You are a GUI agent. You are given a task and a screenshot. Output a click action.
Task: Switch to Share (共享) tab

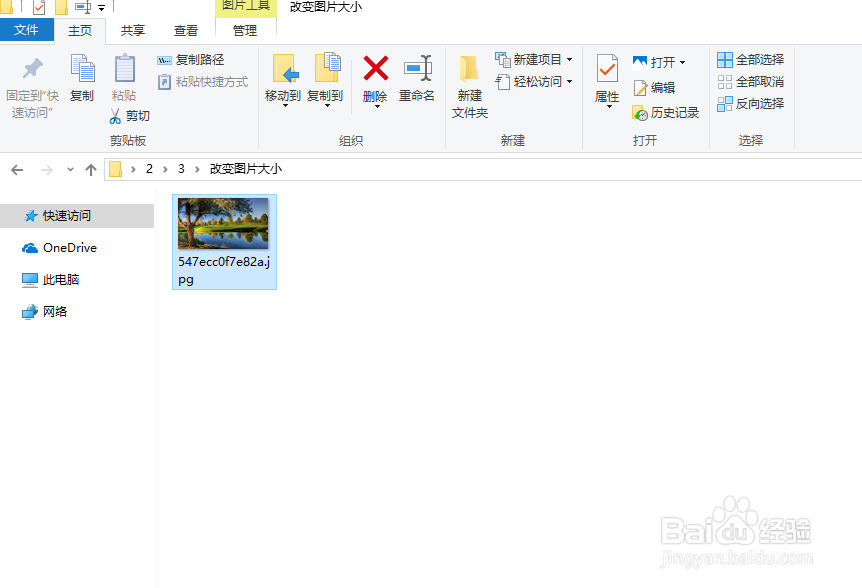[132, 31]
